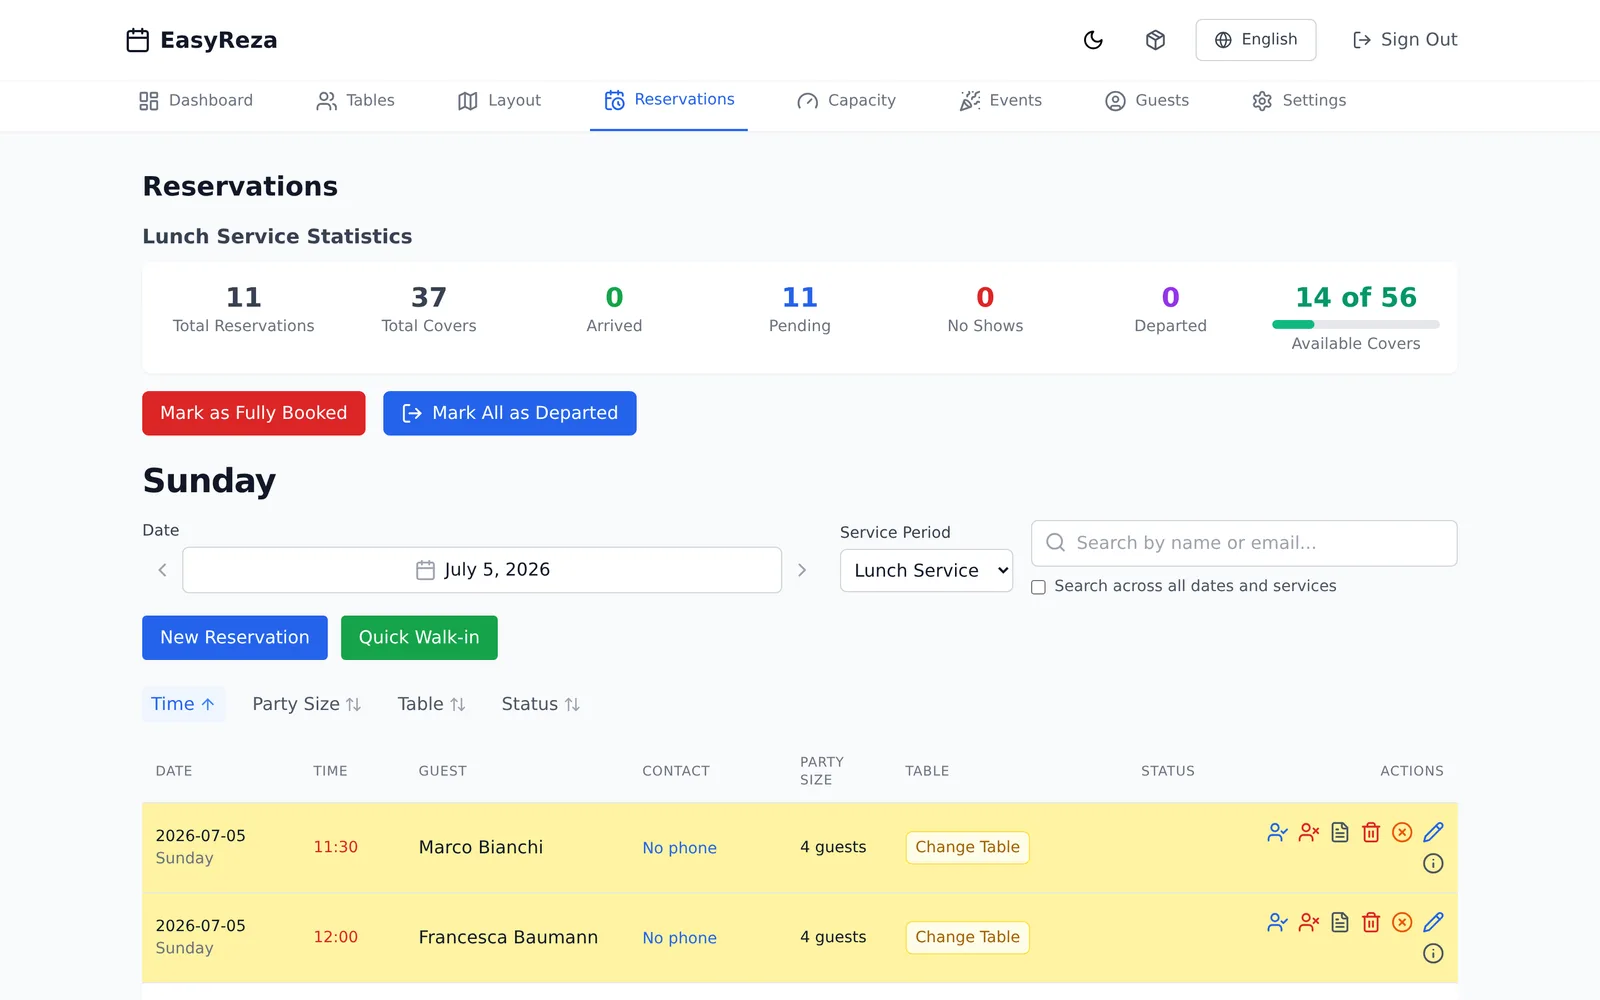The image size is (1600, 1000).
Task: Open the Reservations tab
Action: pos(669,100)
